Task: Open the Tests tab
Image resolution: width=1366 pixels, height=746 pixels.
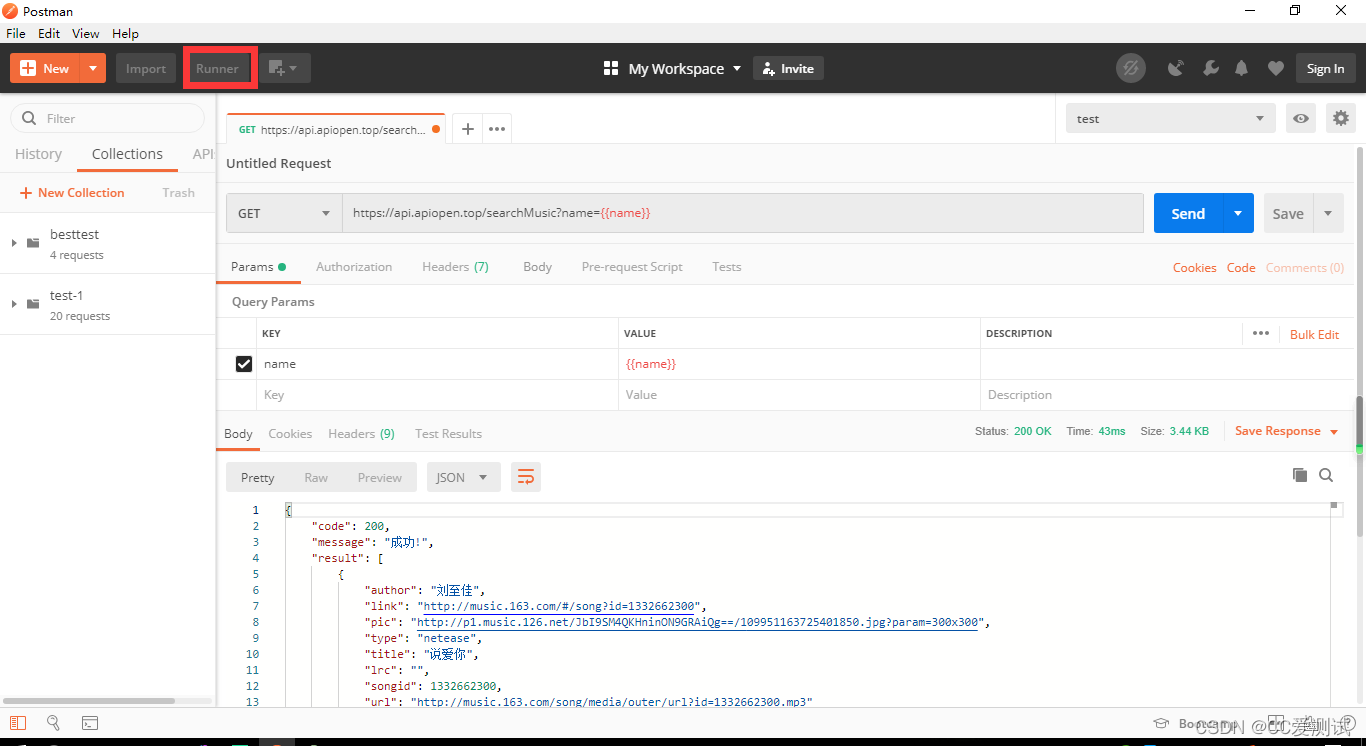Action: (727, 267)
